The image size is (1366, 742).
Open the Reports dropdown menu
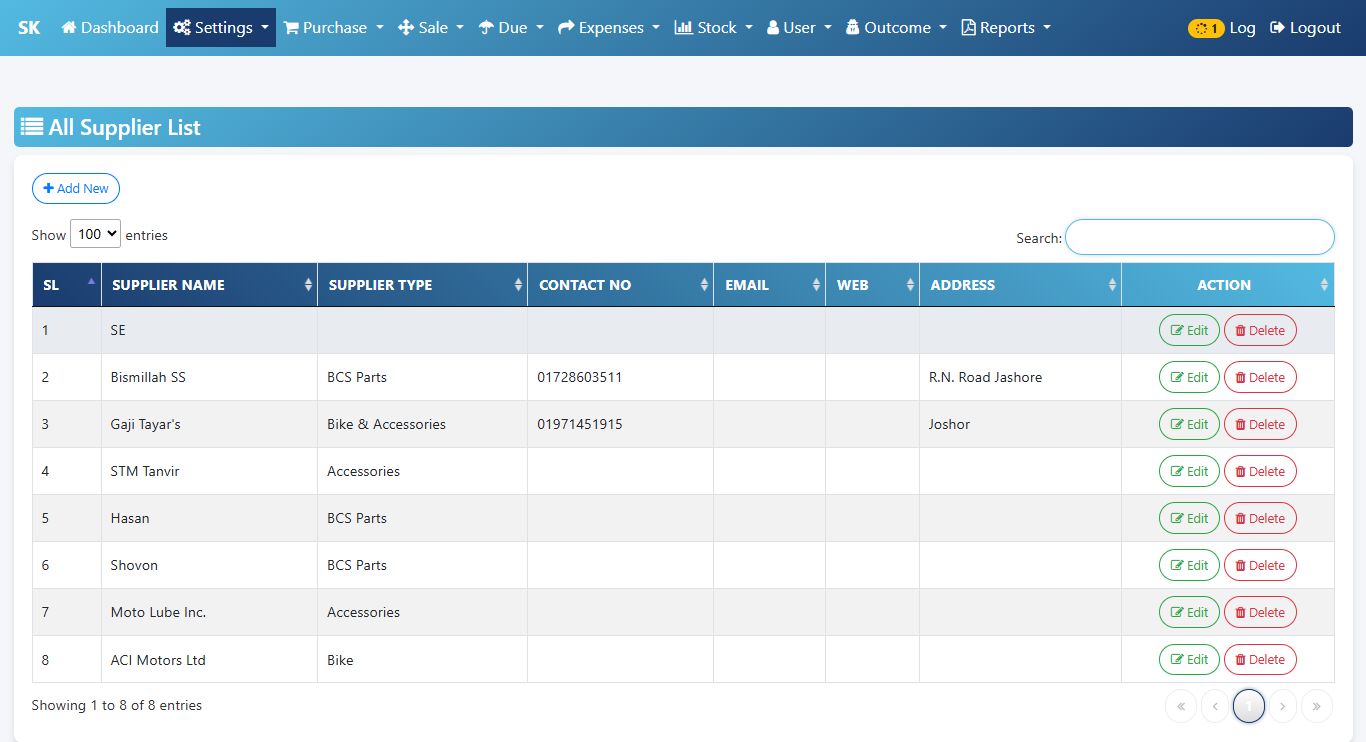click(x=1005, y=27)
